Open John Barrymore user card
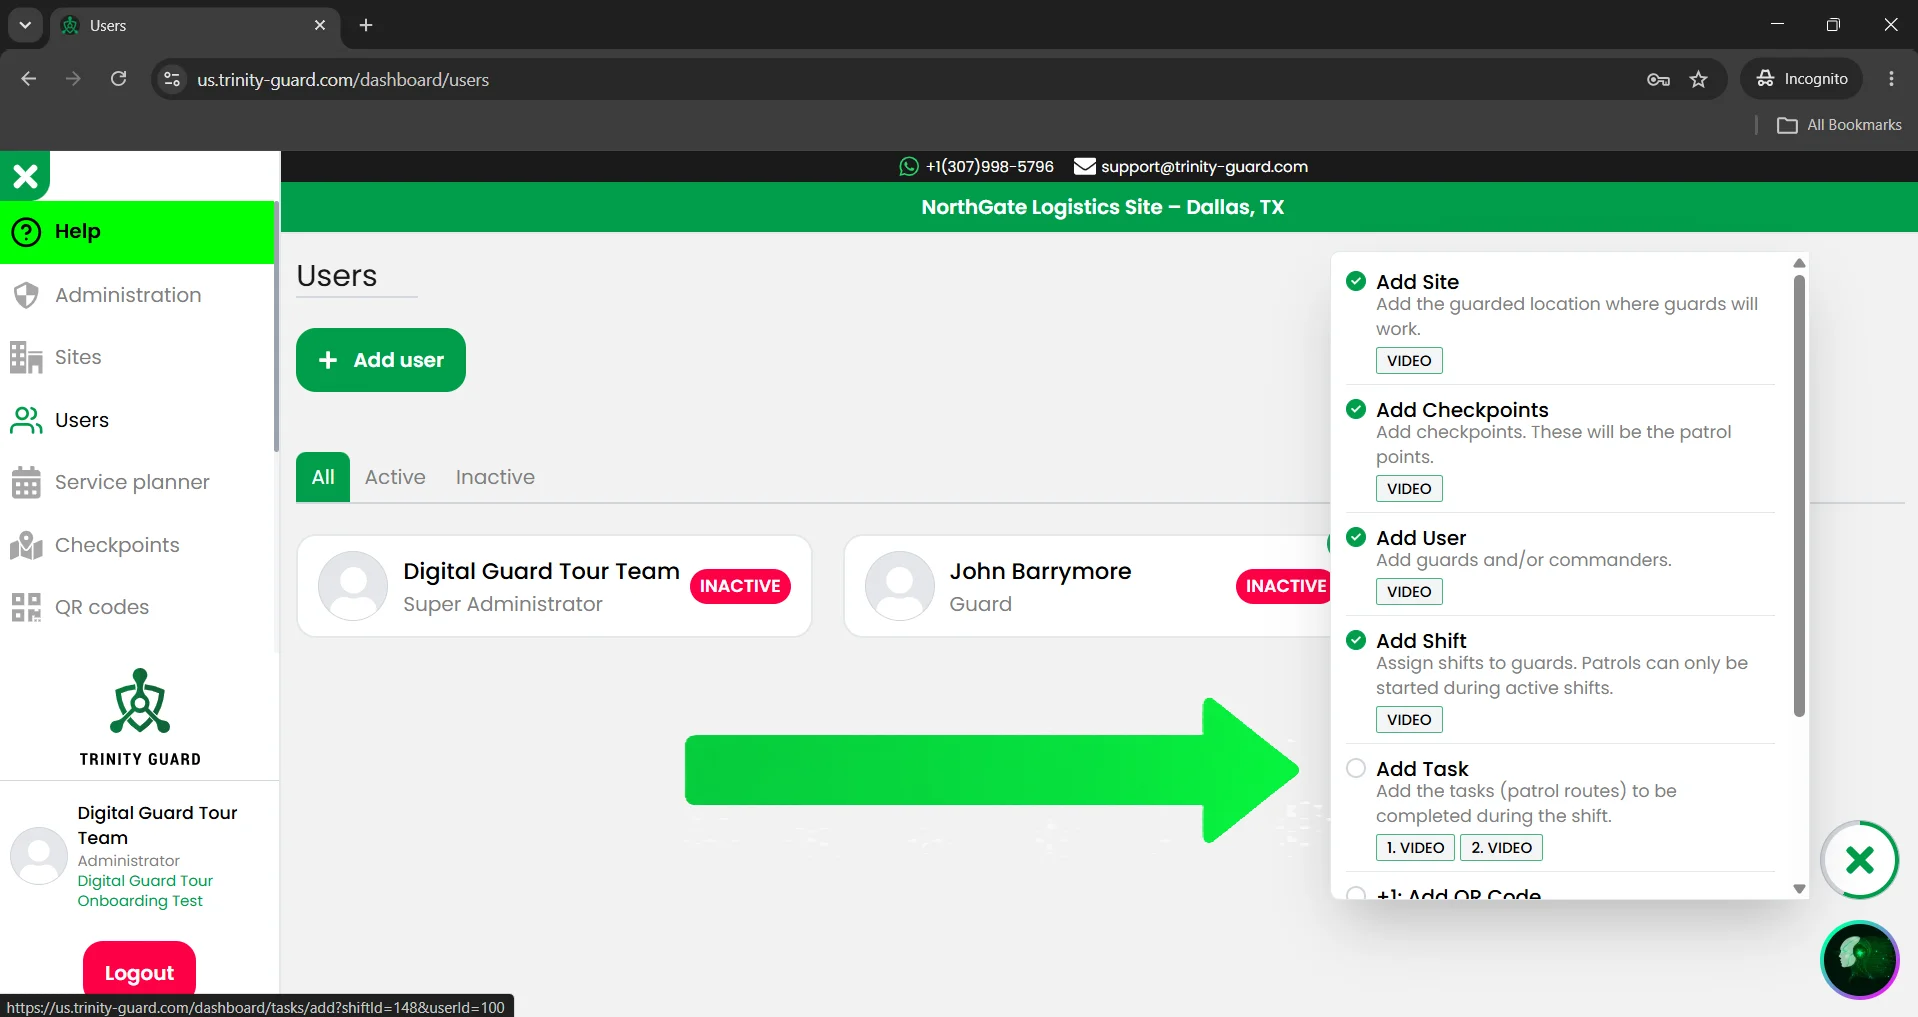The image size is (1918, 1017). pyautogui.click(x=1088, y=586)
